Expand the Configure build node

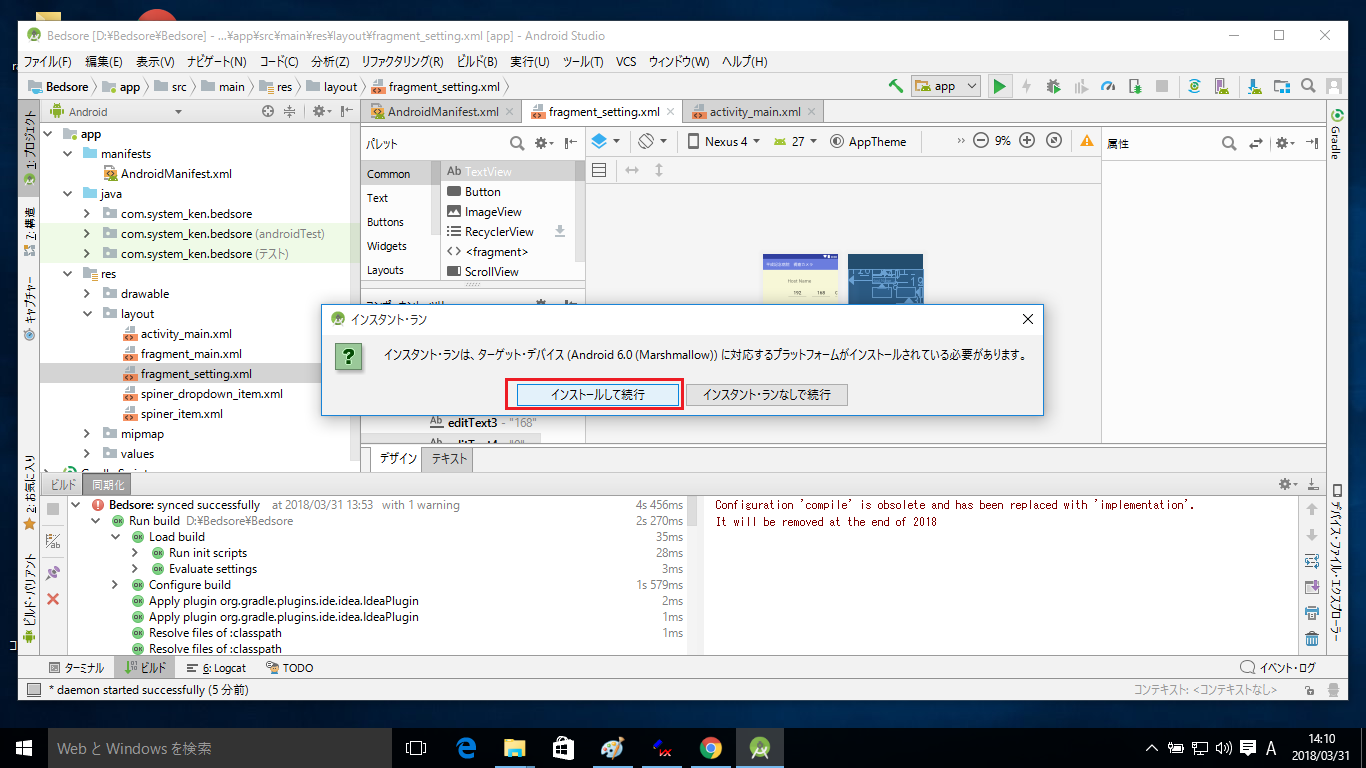pyautogui.click(x=115, y=584)
